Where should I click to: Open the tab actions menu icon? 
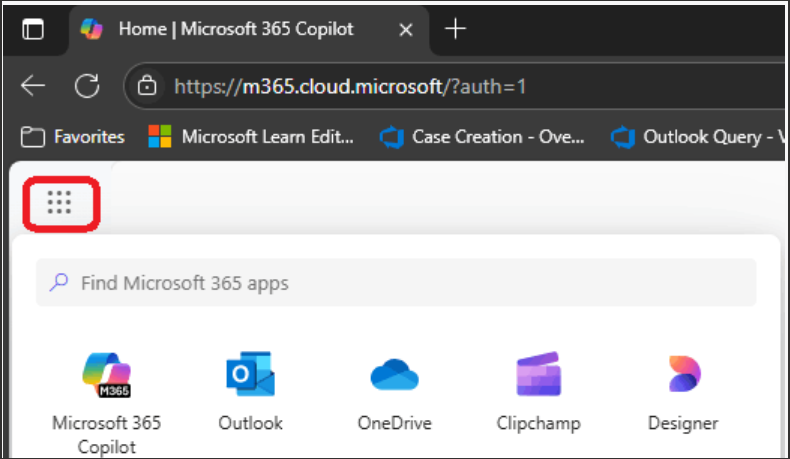(33, 29)
